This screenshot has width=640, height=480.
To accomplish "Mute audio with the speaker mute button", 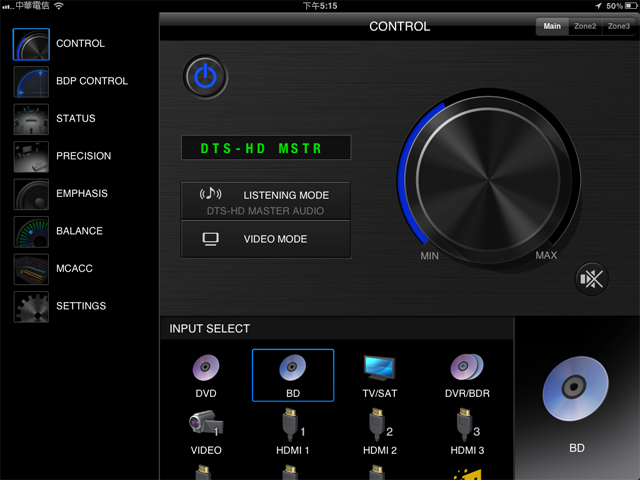I will 591,279.
